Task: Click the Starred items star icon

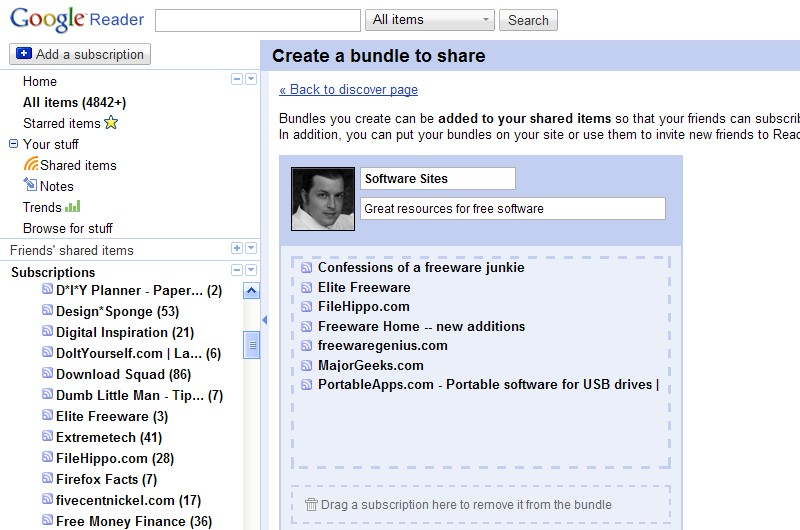Action: [111, 123]
